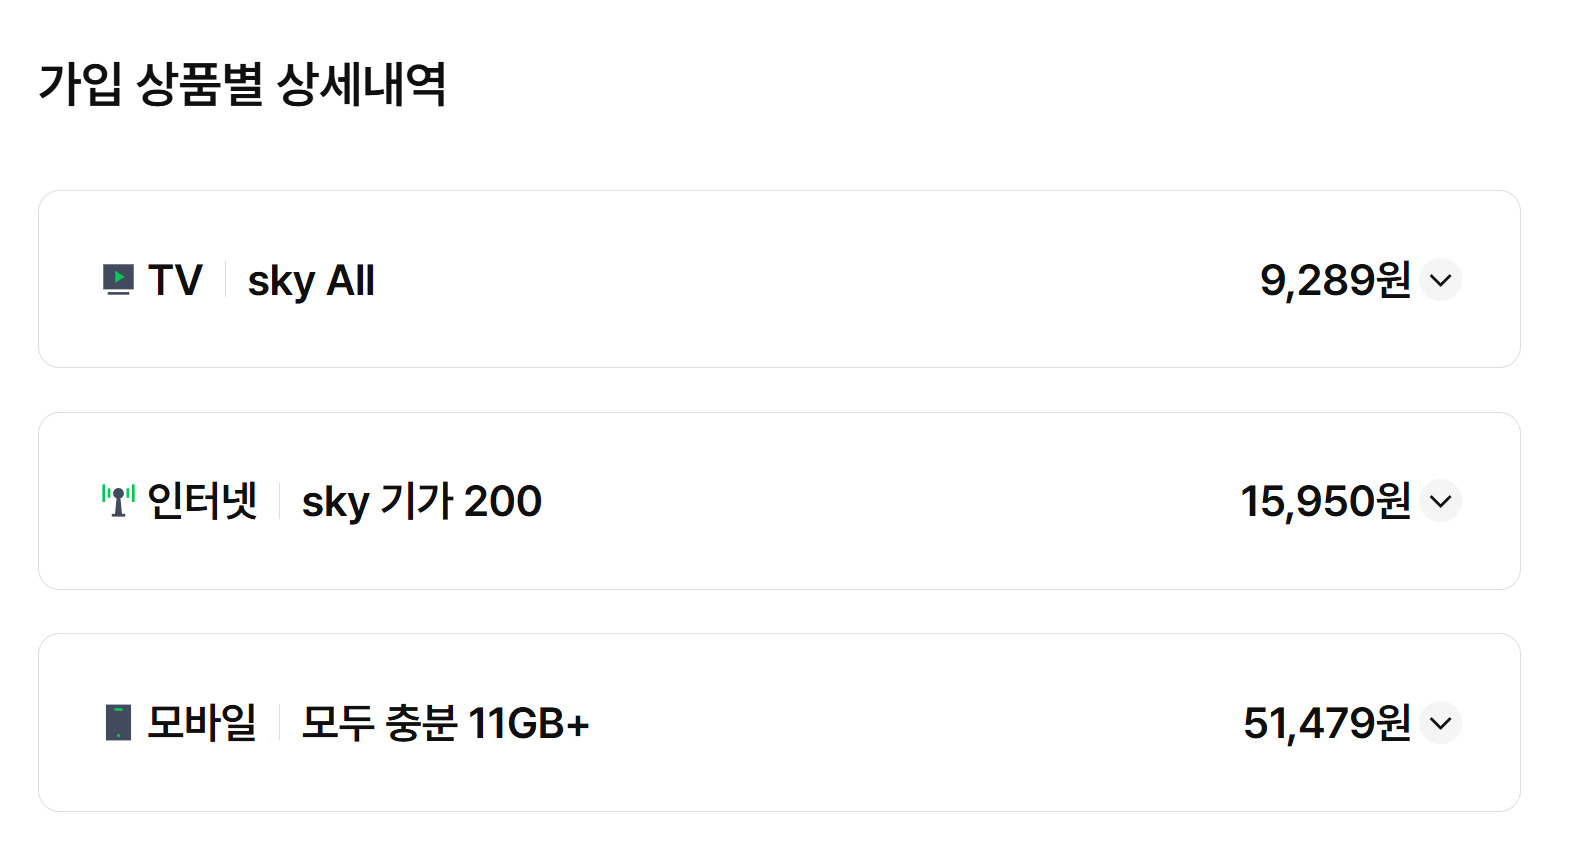Click the 15,950원 internet price

pyautogui.click(x=1325, y=501)
